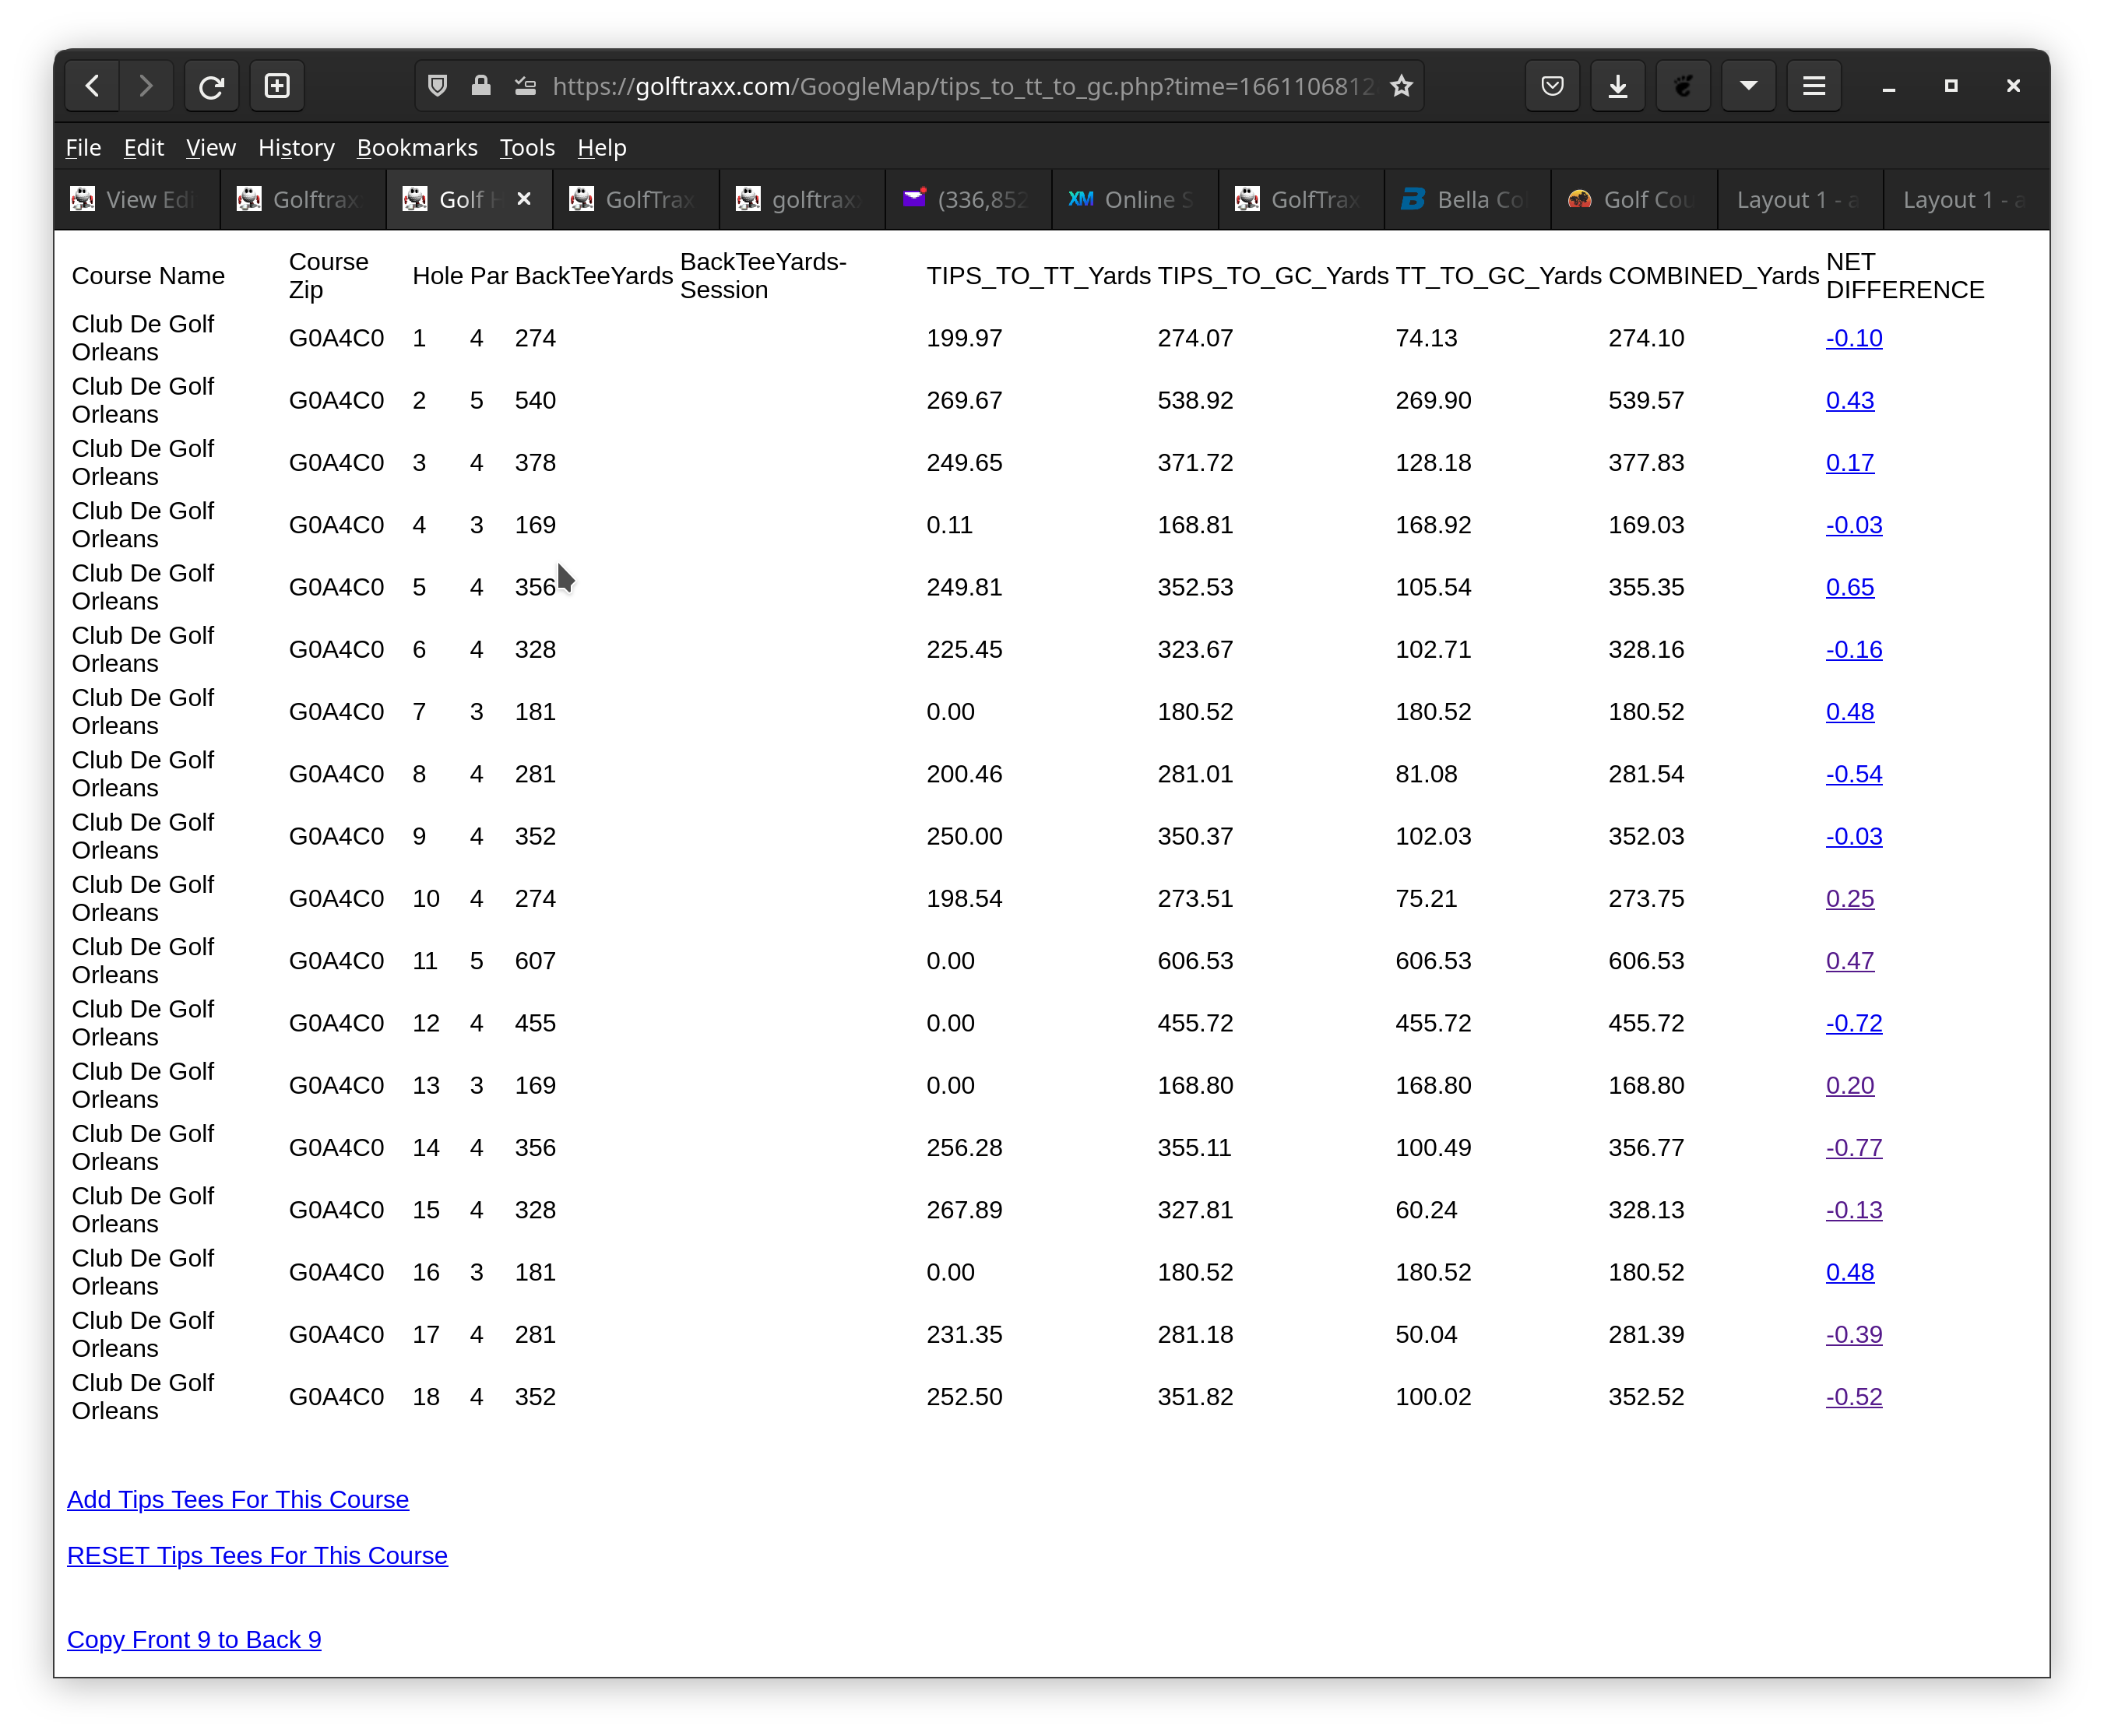The width and height of the screenshot is (2104, 1736).
Task: Bookmark this page with the star icon
Action: click(x=1402, y=86)
